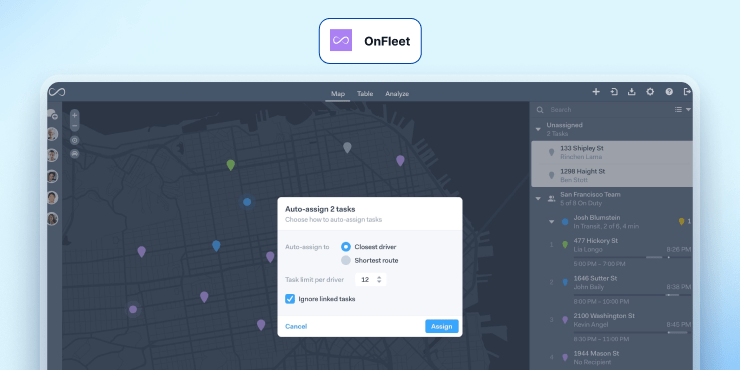740x370 pixels.
Task: Zoom in the map with plus
Action: coord(75,115)
